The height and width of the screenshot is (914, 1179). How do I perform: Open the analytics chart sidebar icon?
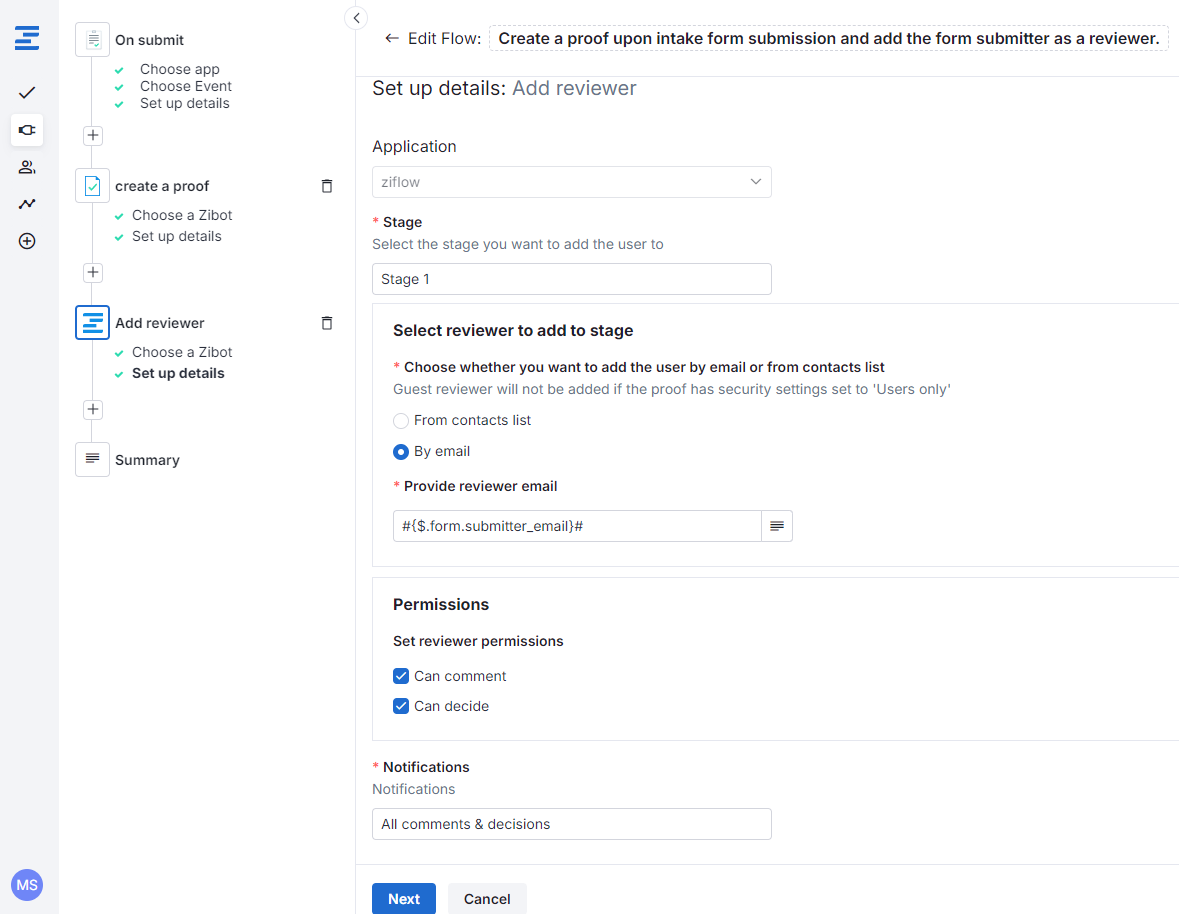tap(27, 204)
